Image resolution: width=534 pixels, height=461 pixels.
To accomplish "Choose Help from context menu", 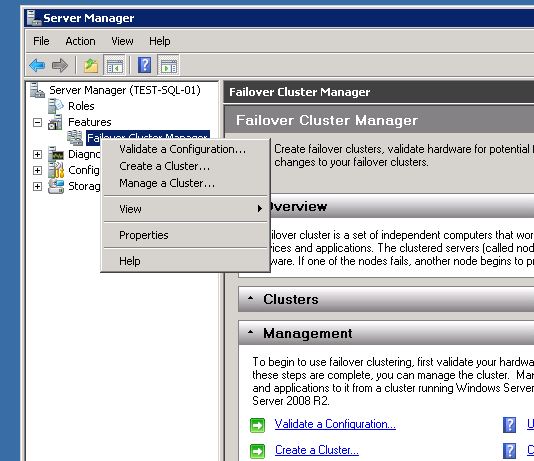I will (x=185, y=261).
